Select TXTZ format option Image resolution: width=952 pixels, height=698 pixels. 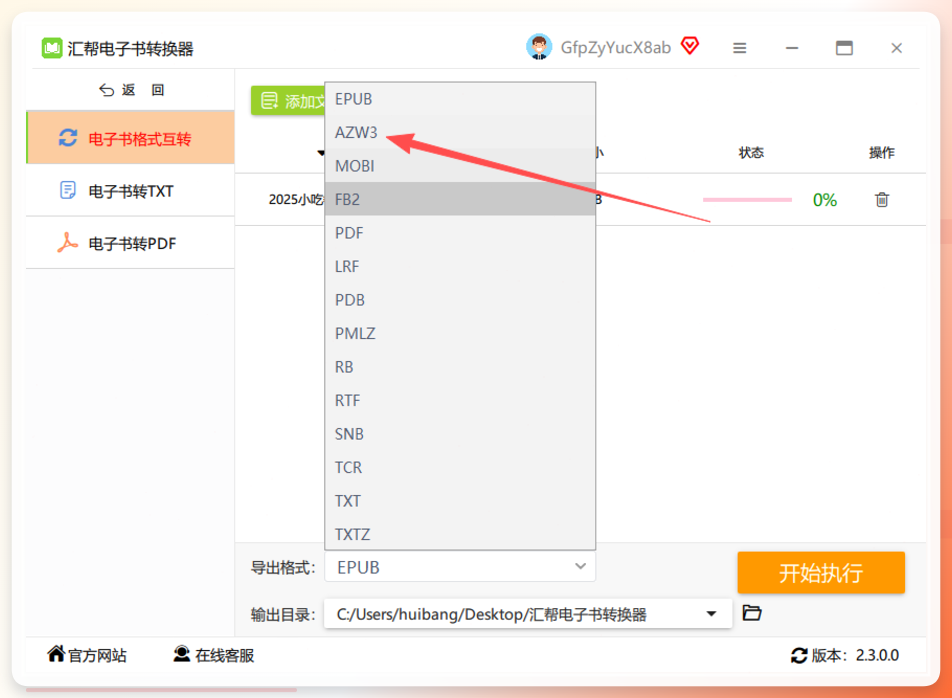click(460, 534)
